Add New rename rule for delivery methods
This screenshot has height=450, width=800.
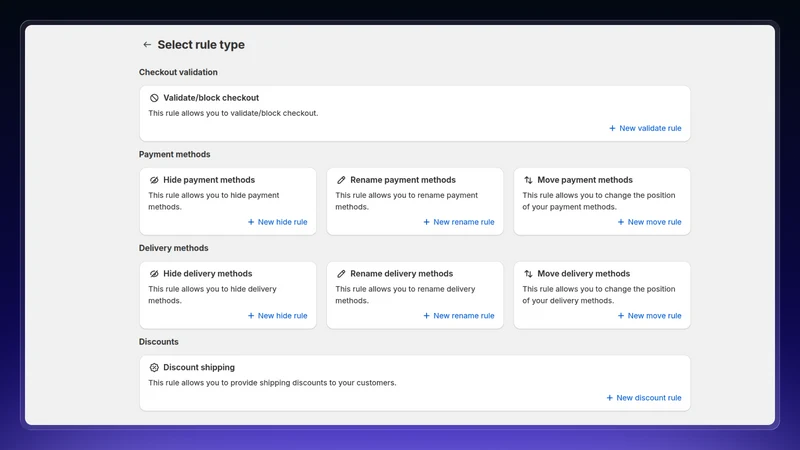459,316
